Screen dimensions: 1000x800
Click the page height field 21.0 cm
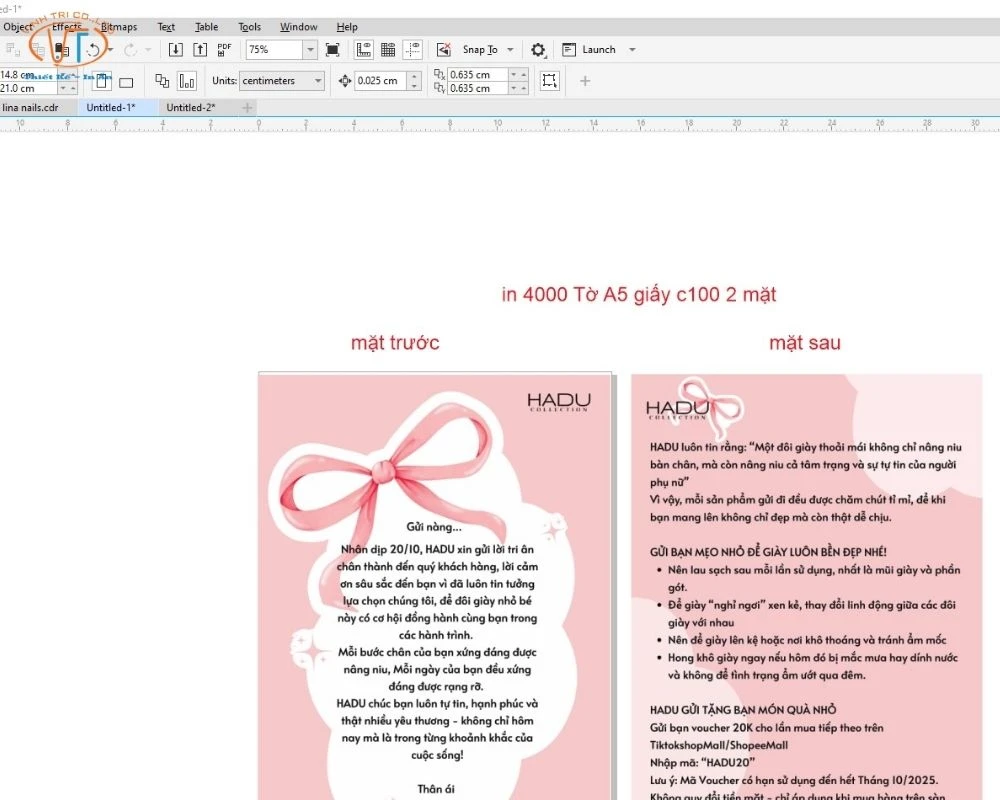coord(29,88)
